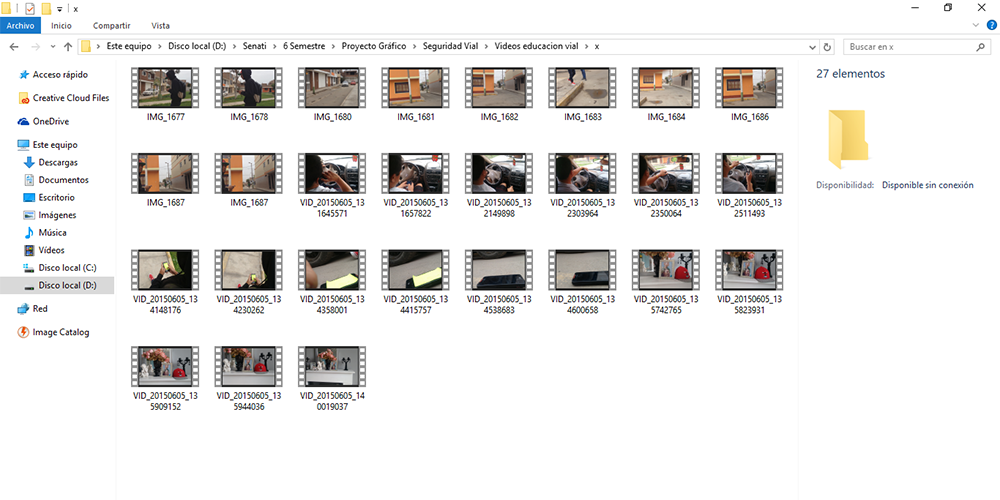
Task: Click the 'Videos educacion vial' breadcrumb
Action: (536, 47)
